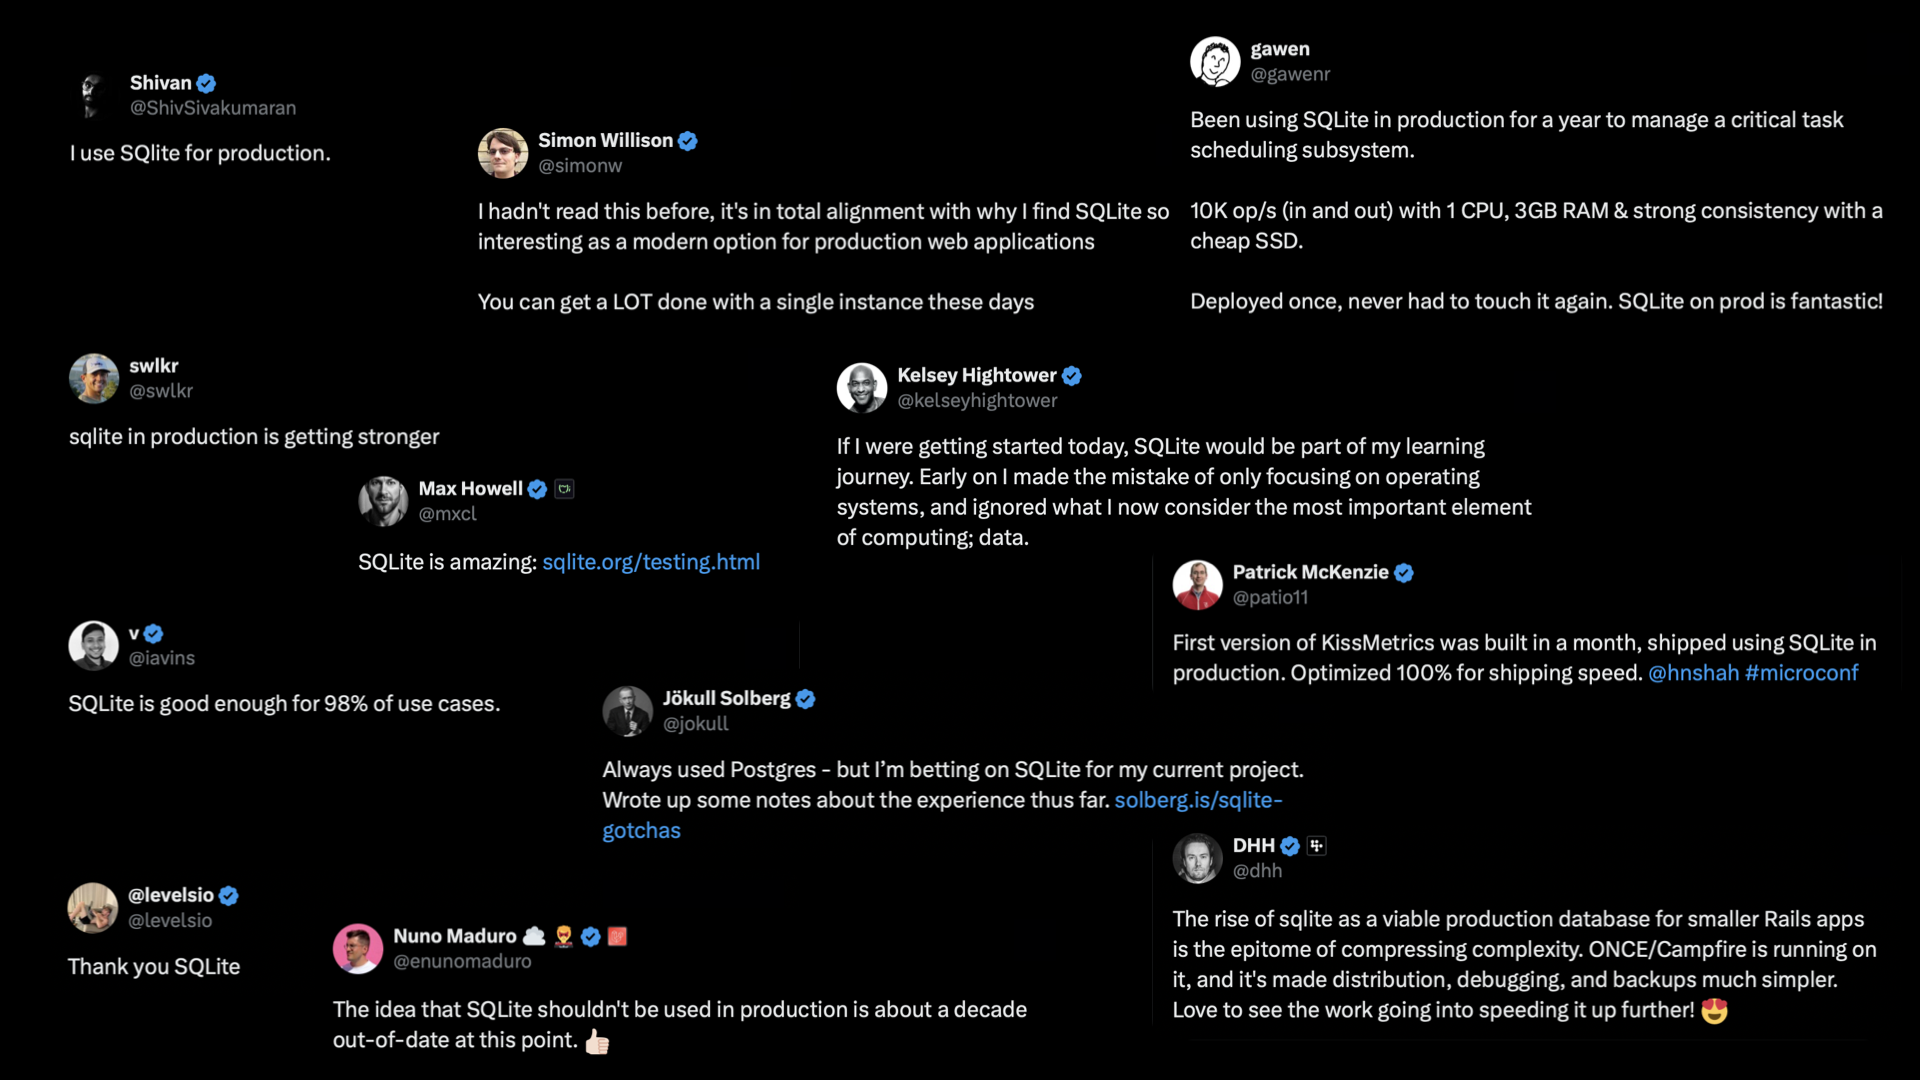Open gawen's cartoon avatar
Image resolution: width=1920 pixels, height=1080 pixels.
[1215, 62]
